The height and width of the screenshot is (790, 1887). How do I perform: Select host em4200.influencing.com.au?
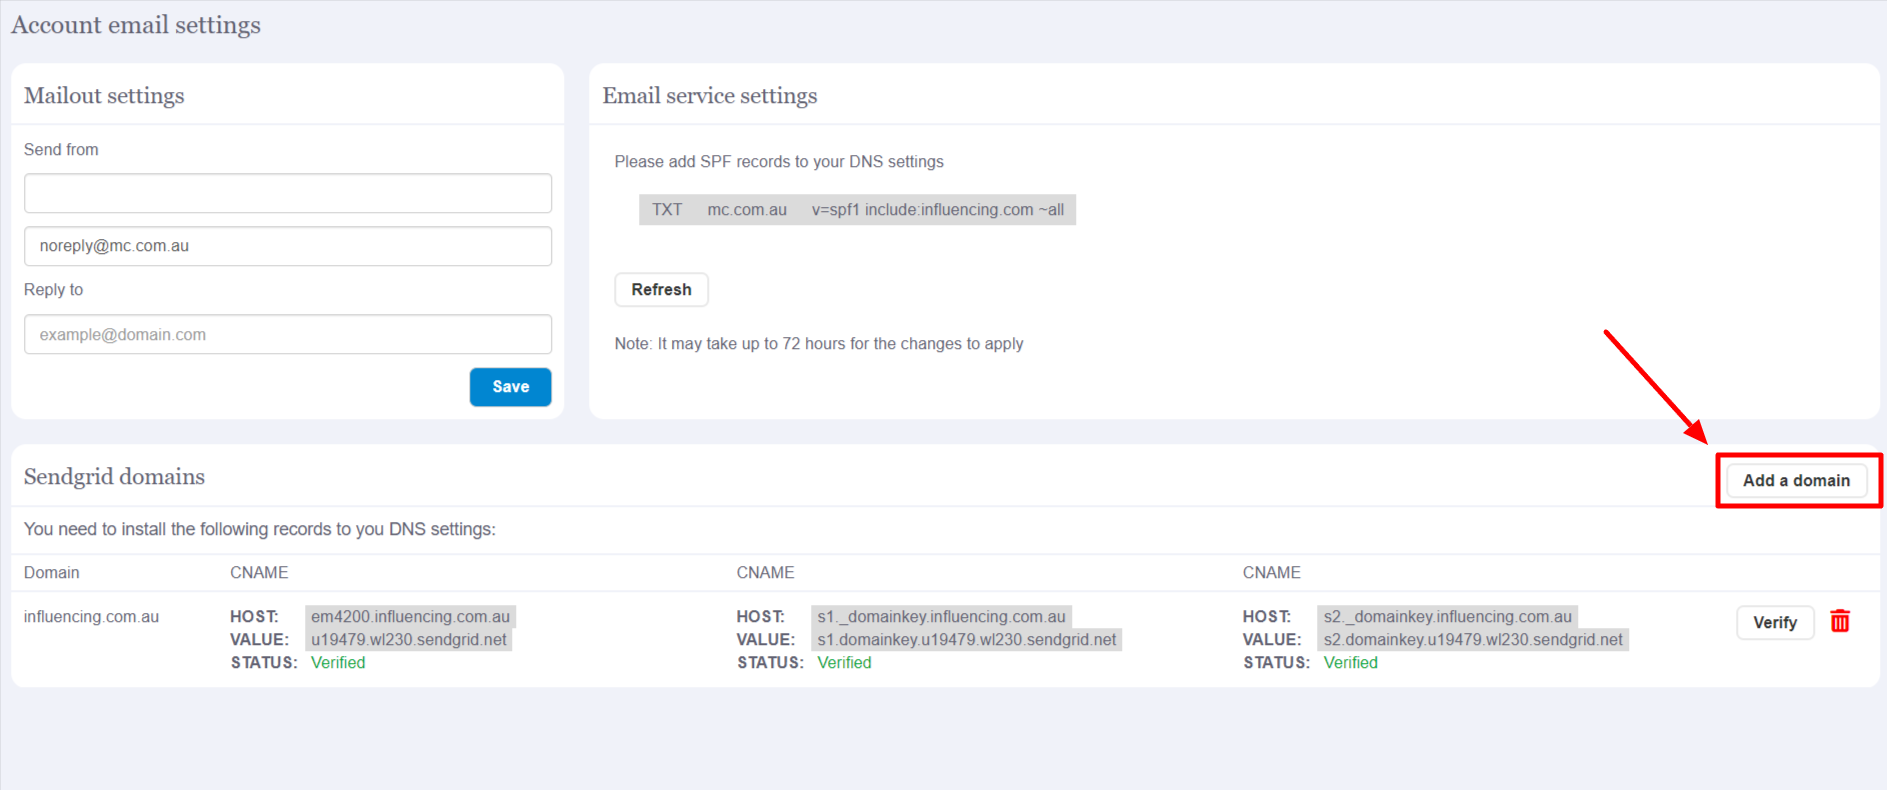pyautogui.click(x=410, y=617)
